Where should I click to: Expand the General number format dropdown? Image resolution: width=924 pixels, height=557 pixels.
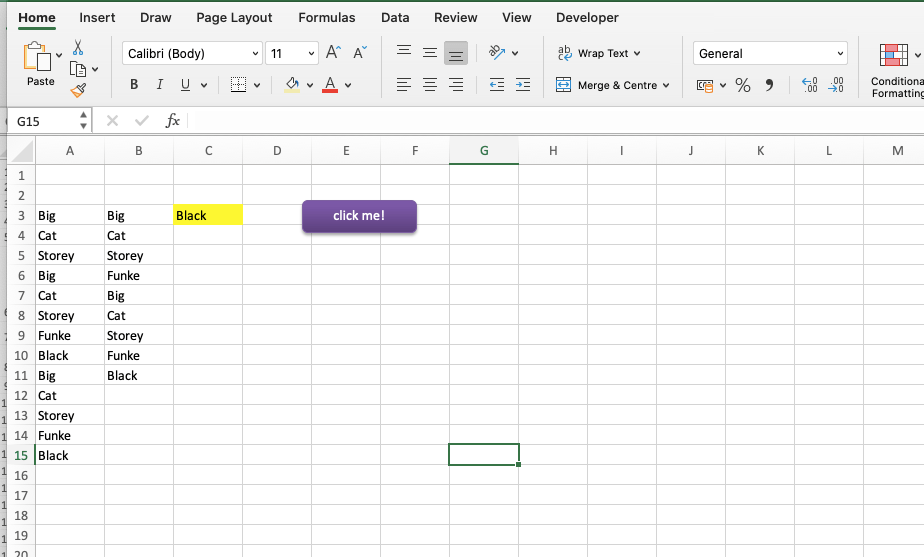click(x=770, y=53)
